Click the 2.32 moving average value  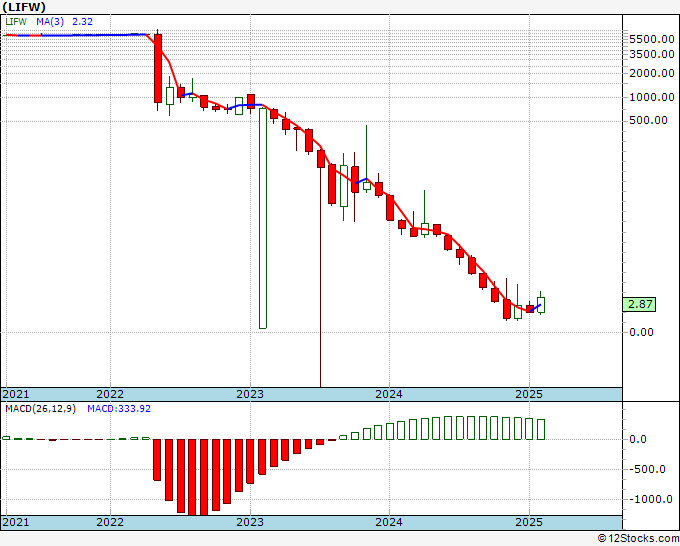(x=82, y=22)
